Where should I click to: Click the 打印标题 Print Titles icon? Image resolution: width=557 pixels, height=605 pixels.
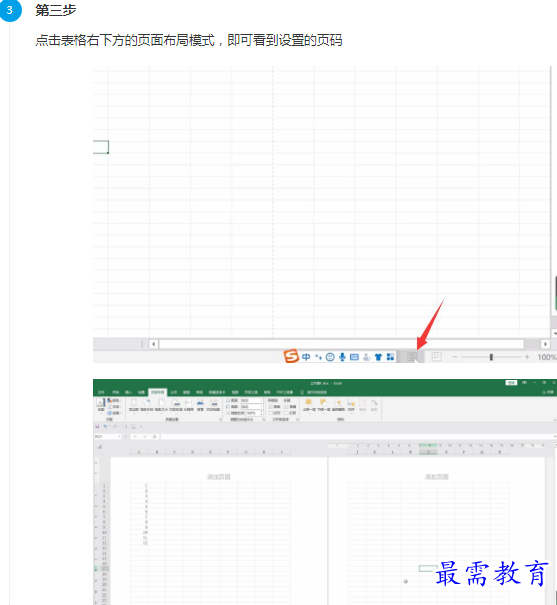pyautogui.click(x=213, y=404)
